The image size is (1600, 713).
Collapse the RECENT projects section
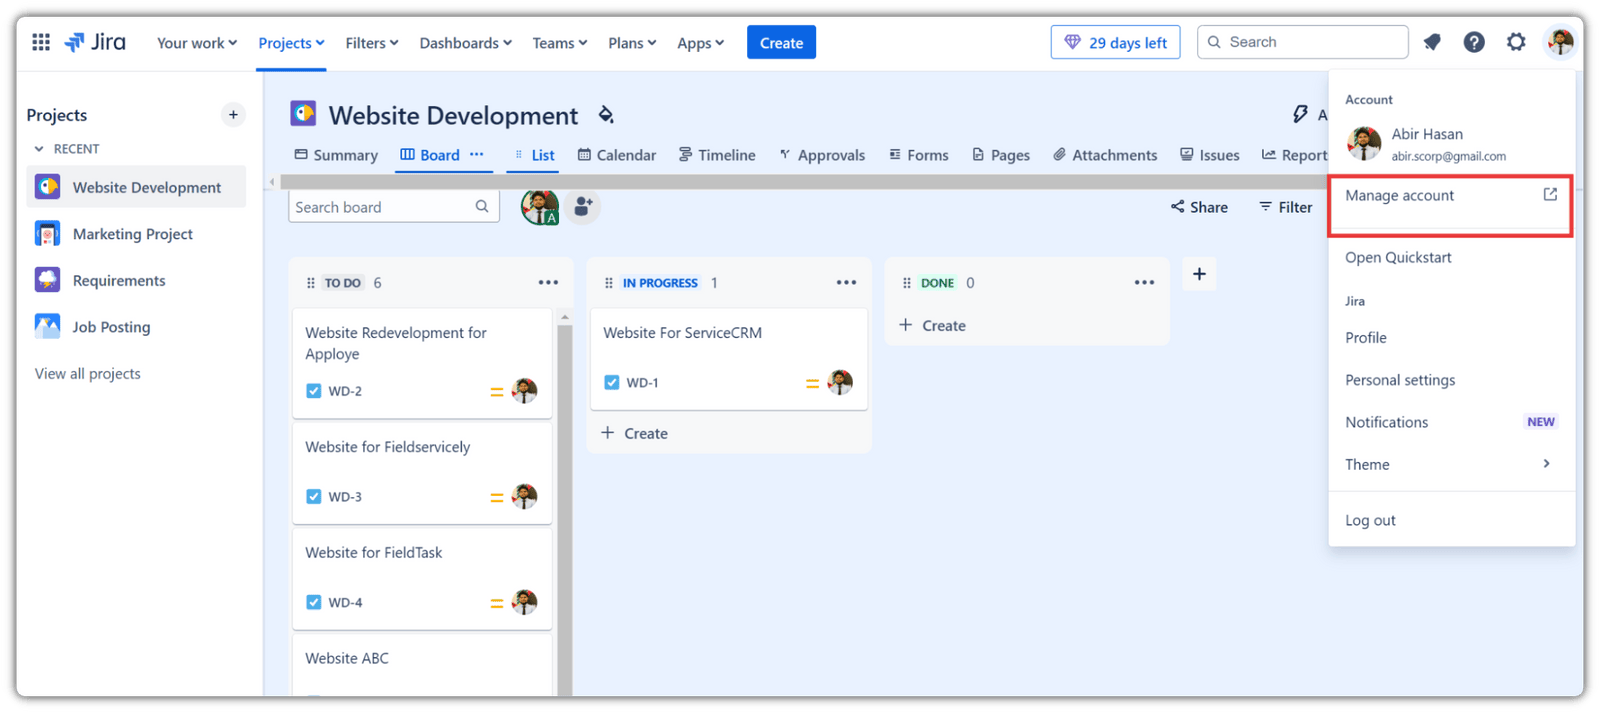pyautogui.click(x=40, y=149)
